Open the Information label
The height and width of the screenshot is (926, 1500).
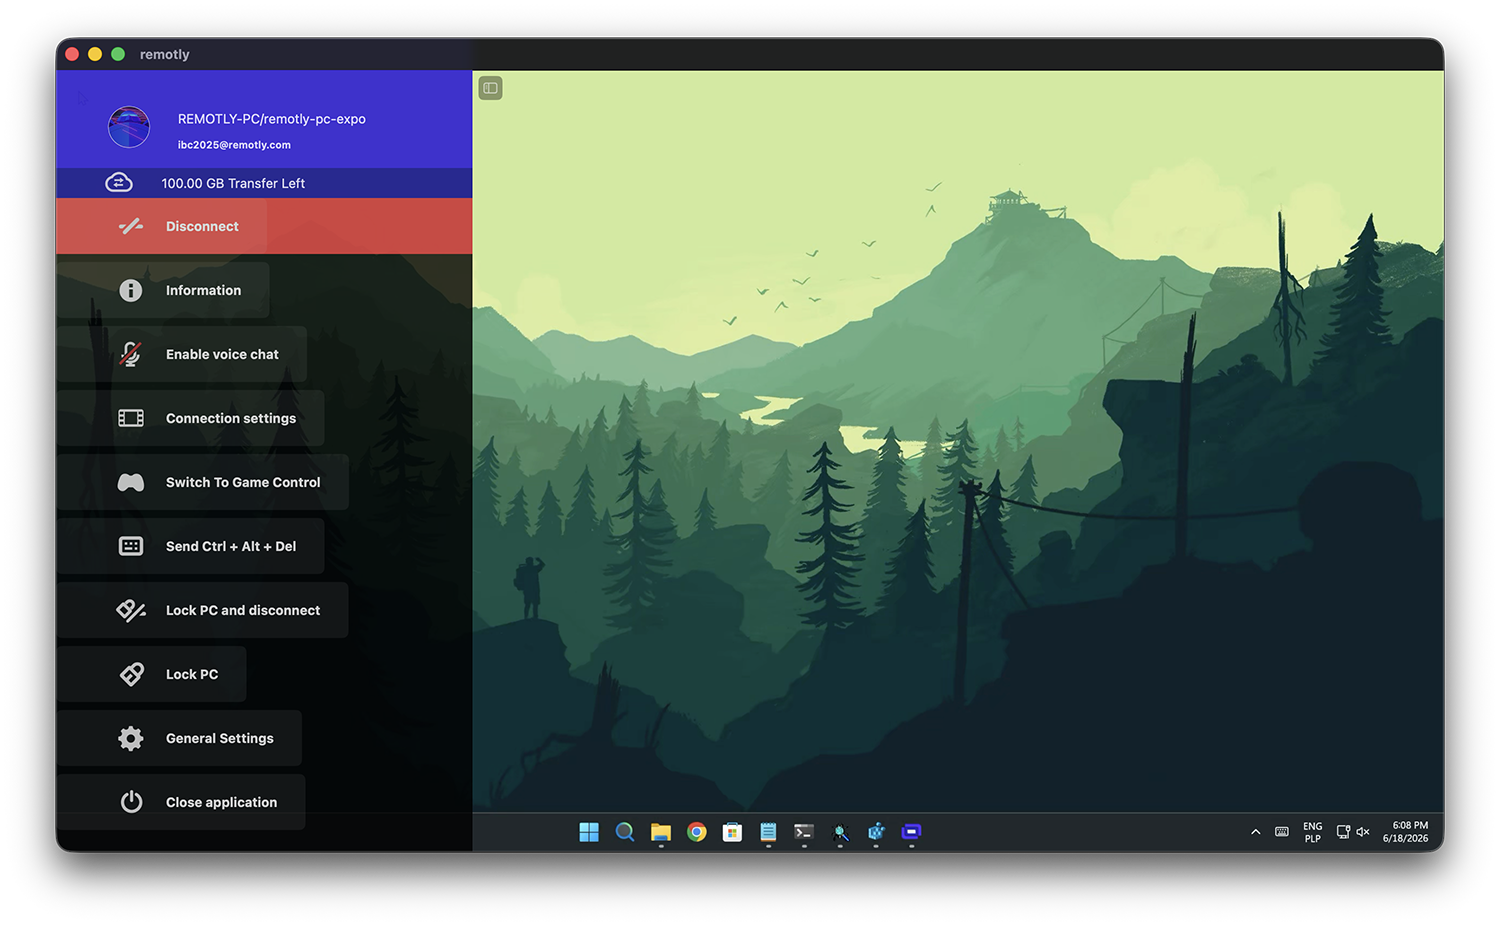click(x=203, y=290)
